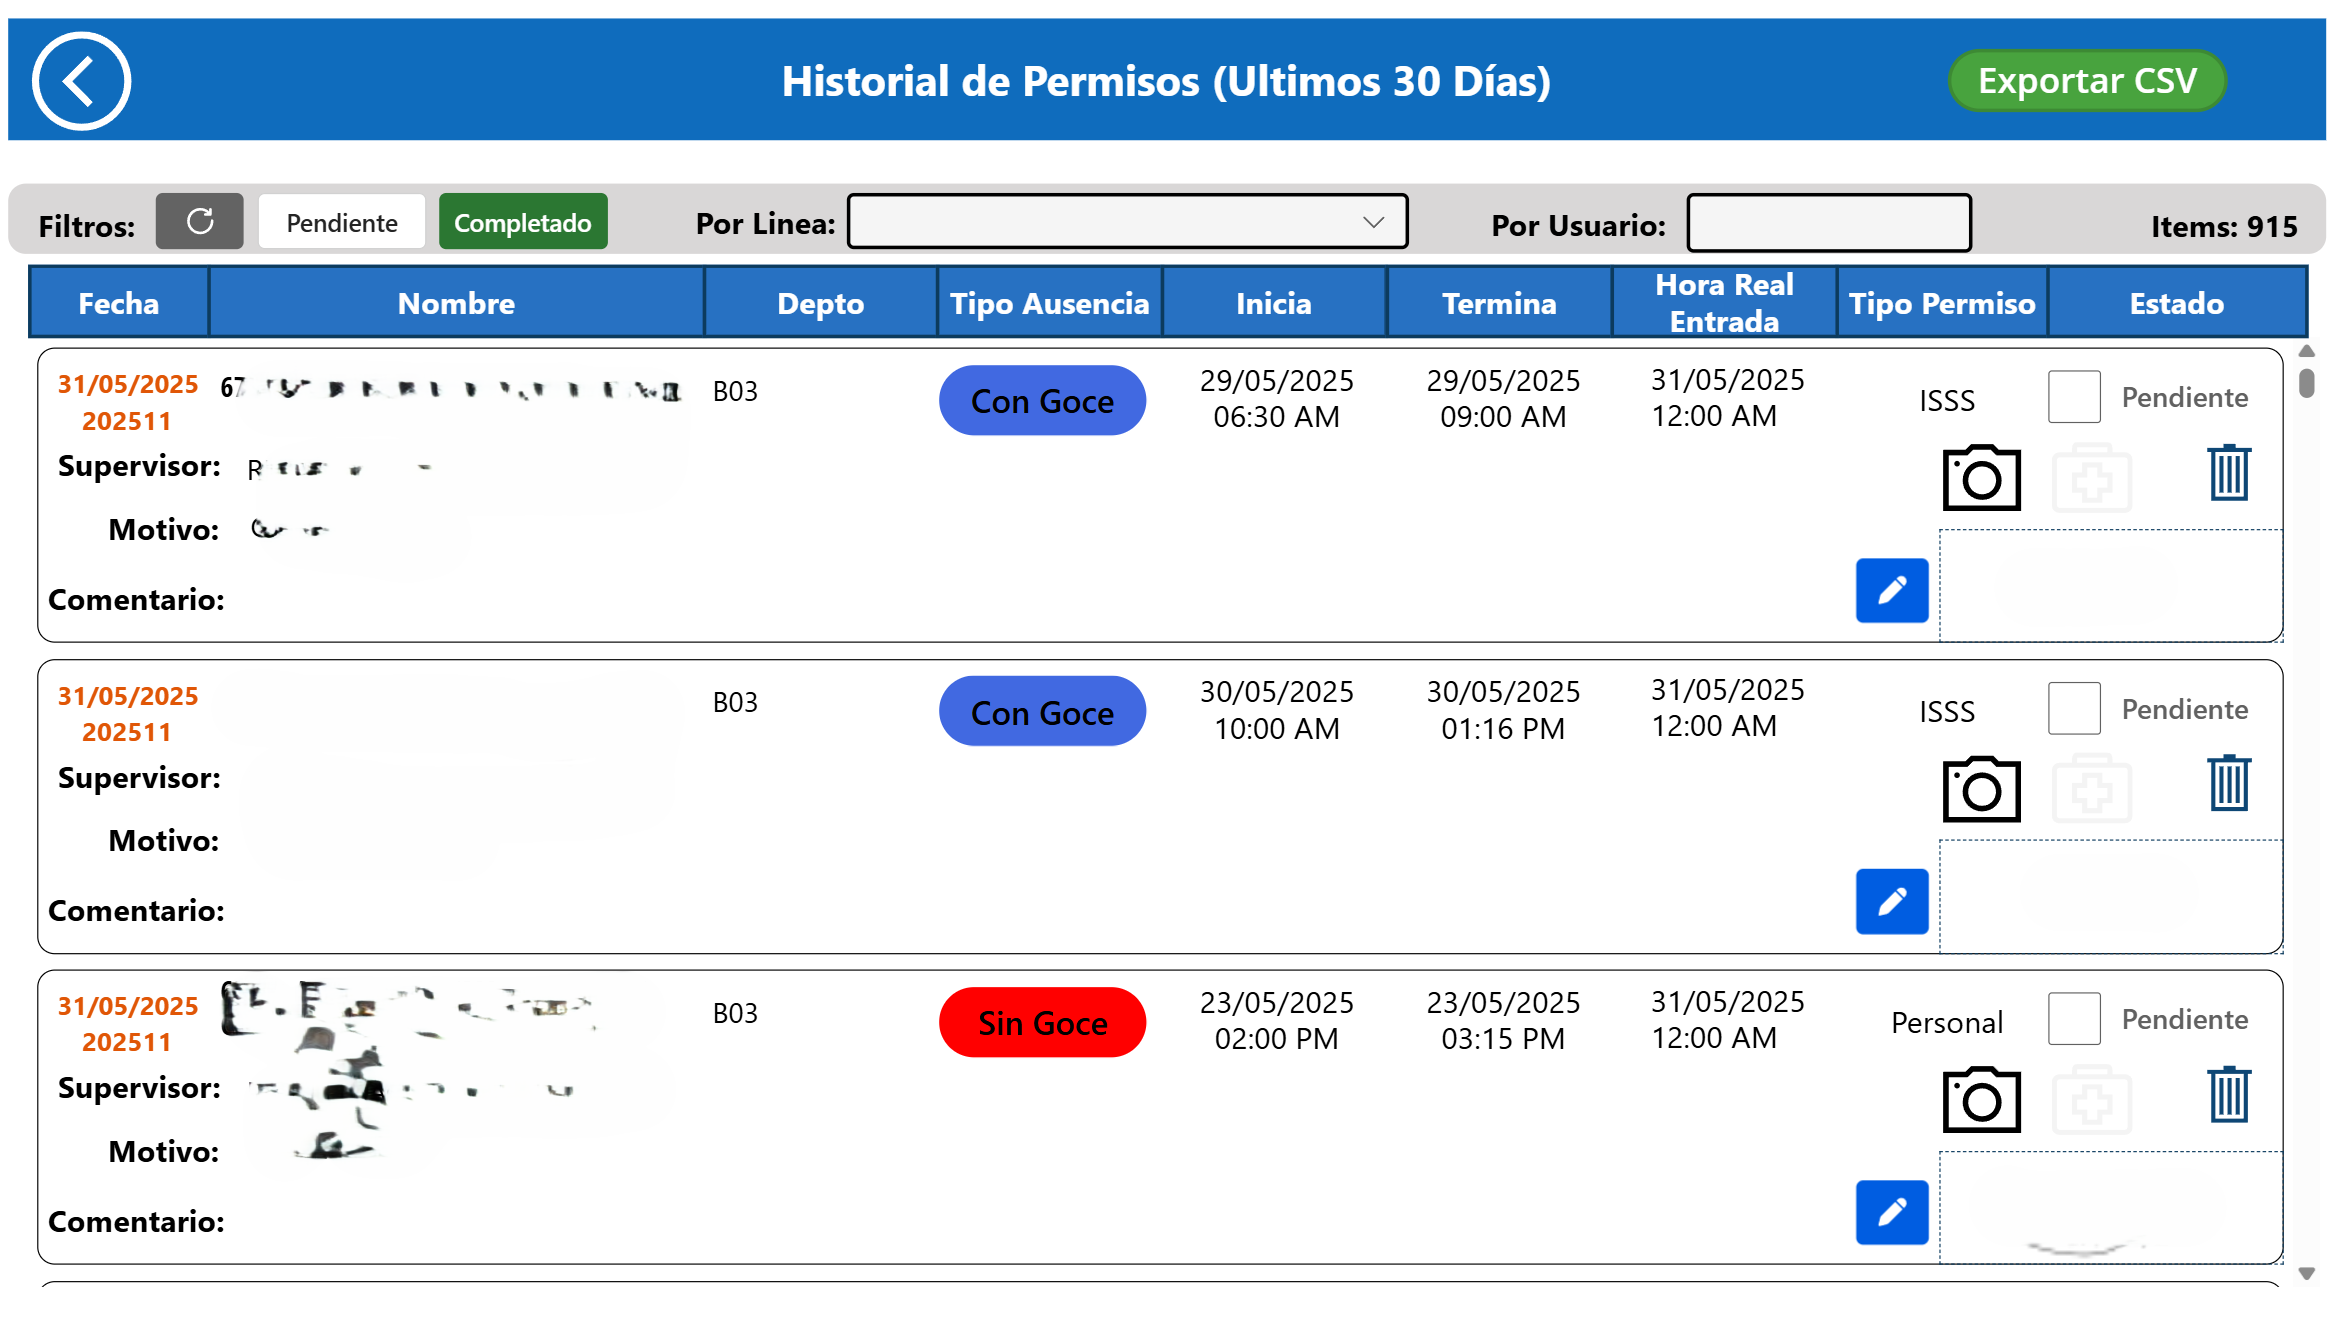Click pencil edit icon on third record
The image size is (2330, 1324).
point(1891,1212)
